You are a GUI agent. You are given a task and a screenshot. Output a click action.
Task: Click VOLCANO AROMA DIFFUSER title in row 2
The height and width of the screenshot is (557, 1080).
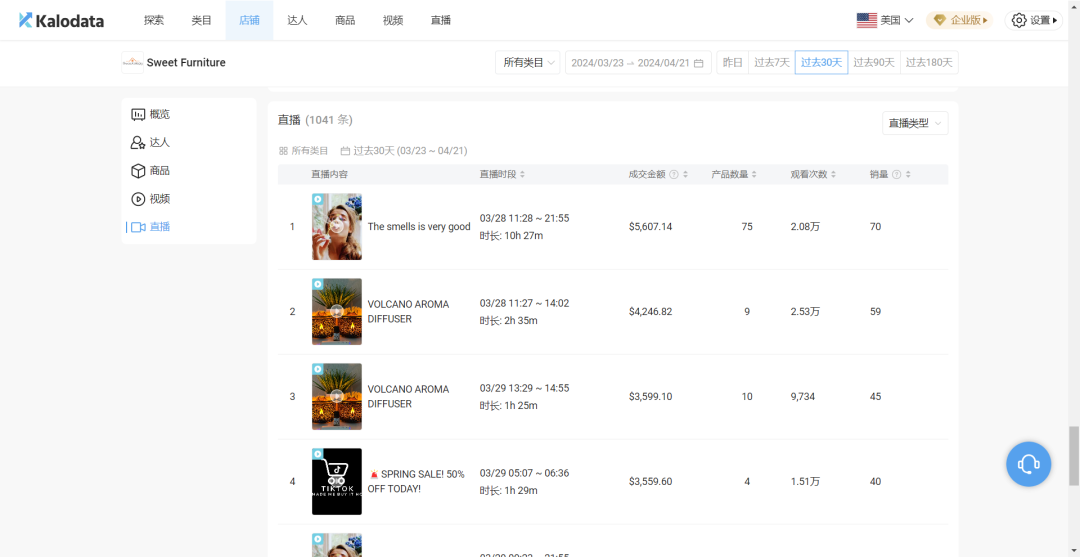click(408, 311)
